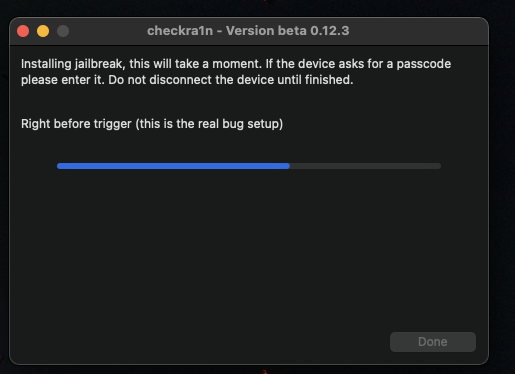
Task: Click the 'until finished.' ending of message
Action: click(x=329, y=80)
